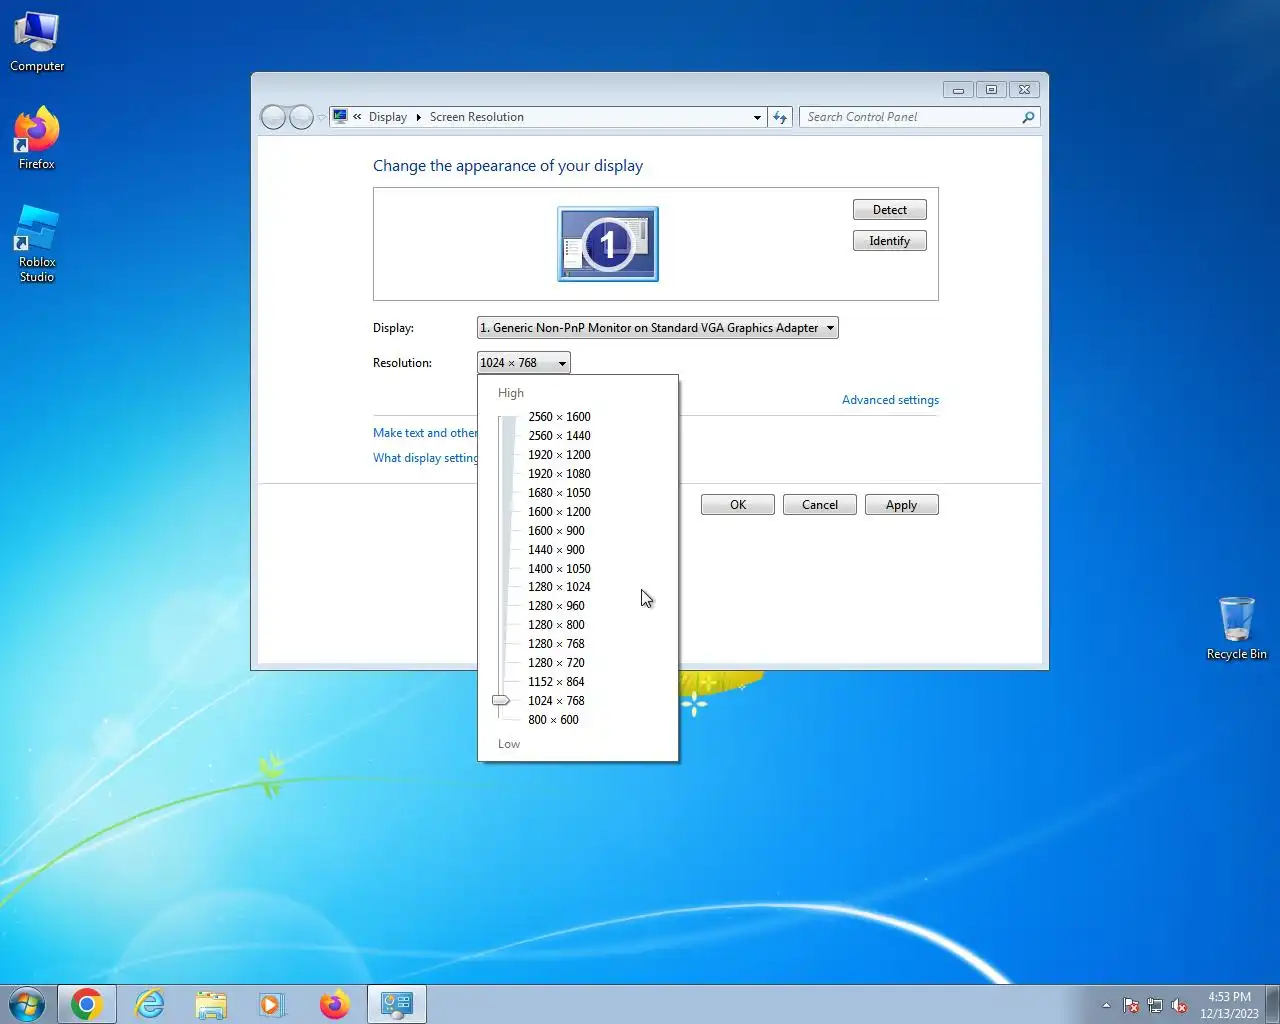Click the Back navigation arrow button
Image resolution: width=1280 pixels, height=1024 pixels.
point(273,117)
